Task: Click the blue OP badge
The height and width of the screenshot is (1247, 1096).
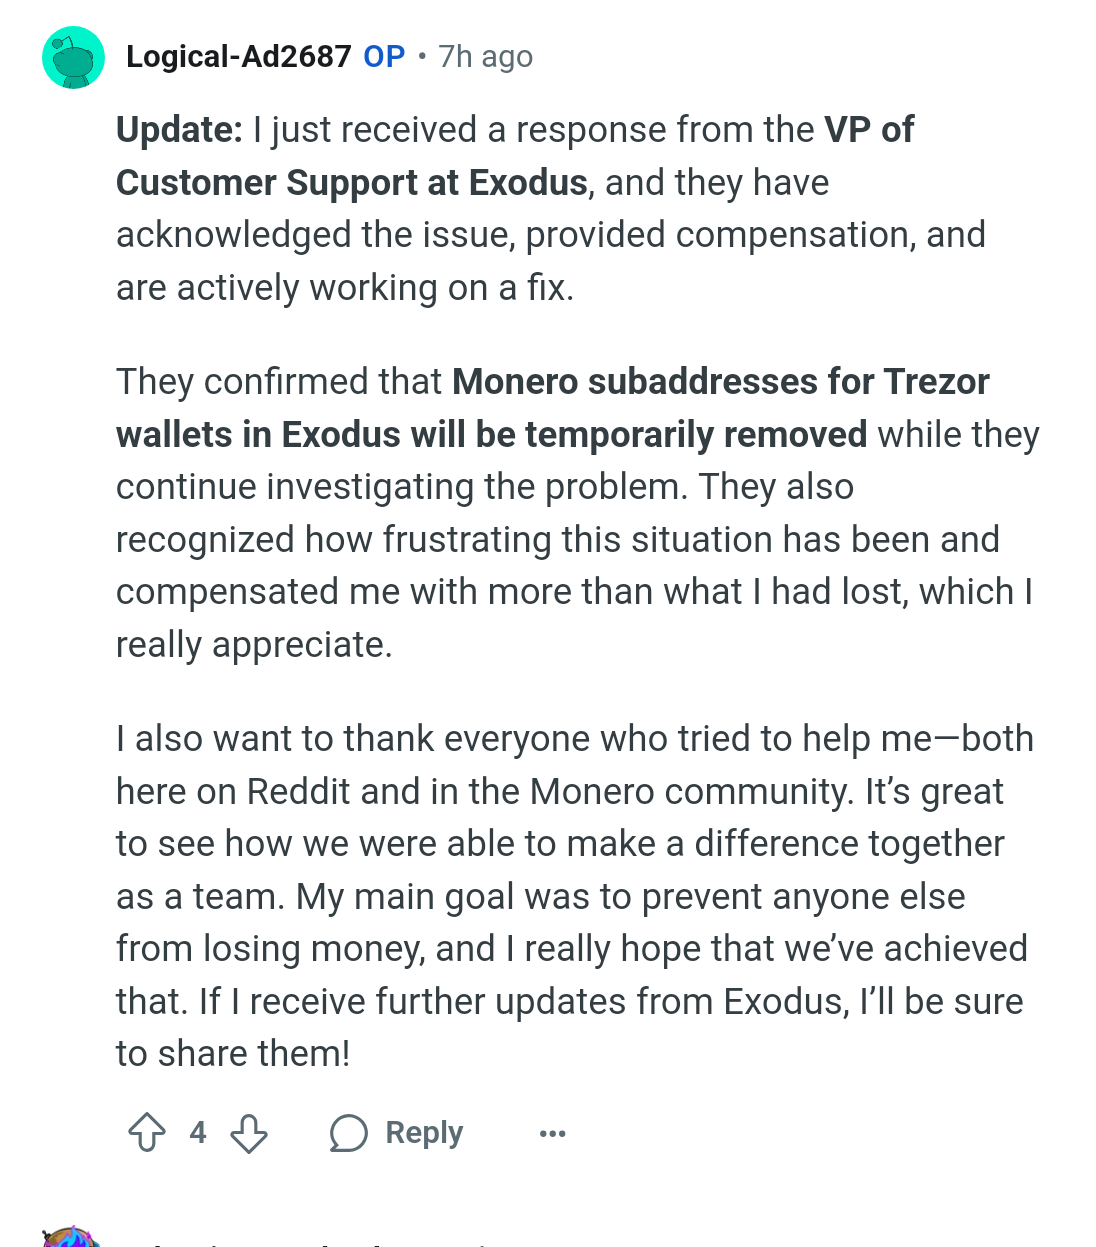Action: tap(384, 57)
